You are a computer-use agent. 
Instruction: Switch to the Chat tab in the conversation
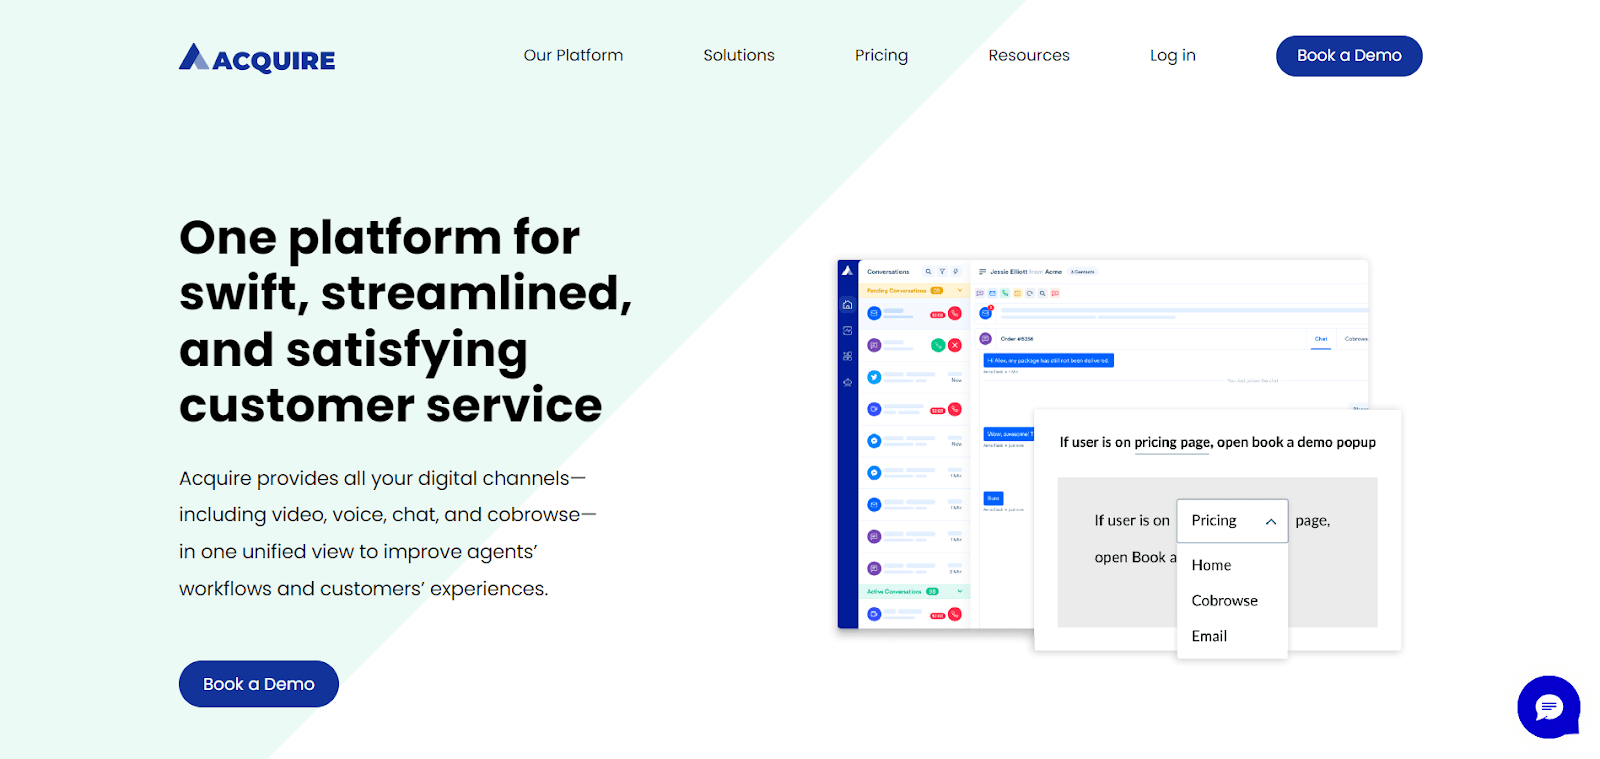(1321, 339)
